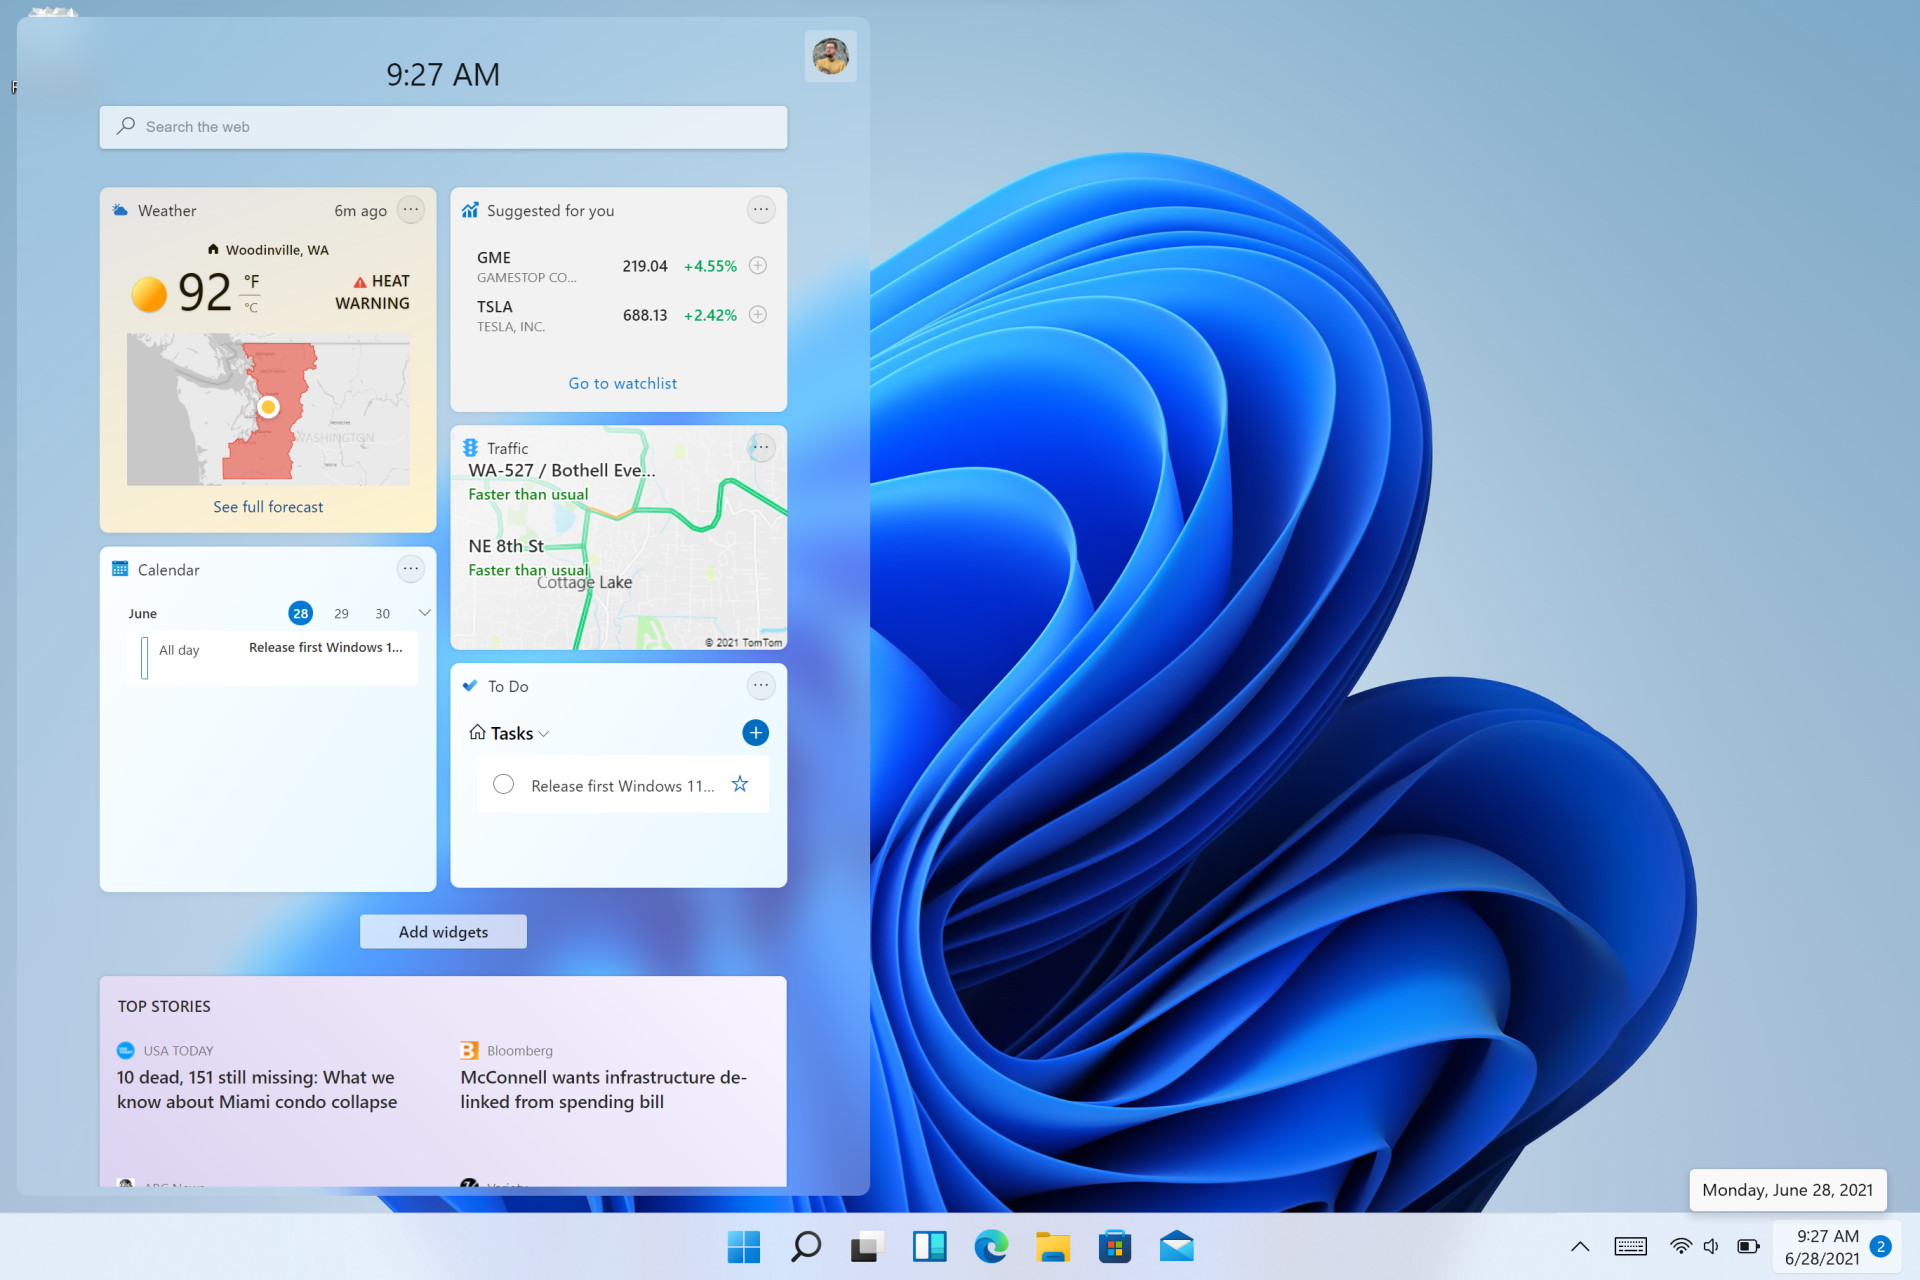Open Snipping Tool from taskbar
Viewport: 1920px width, 1280px height.
867,1246
